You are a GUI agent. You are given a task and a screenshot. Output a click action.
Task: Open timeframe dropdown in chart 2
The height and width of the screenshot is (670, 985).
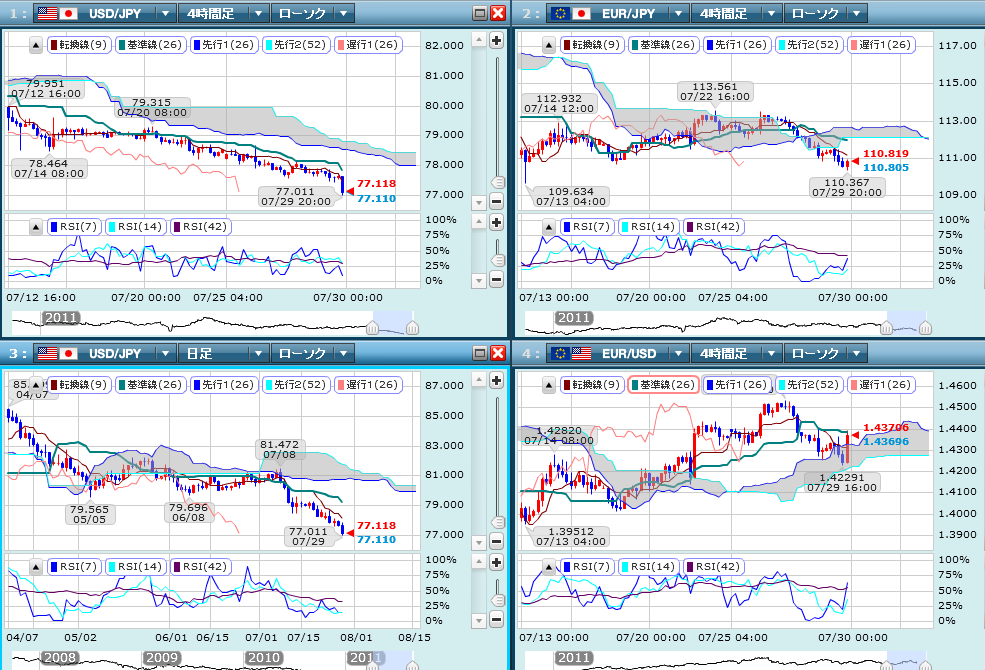tap(771, 13)
